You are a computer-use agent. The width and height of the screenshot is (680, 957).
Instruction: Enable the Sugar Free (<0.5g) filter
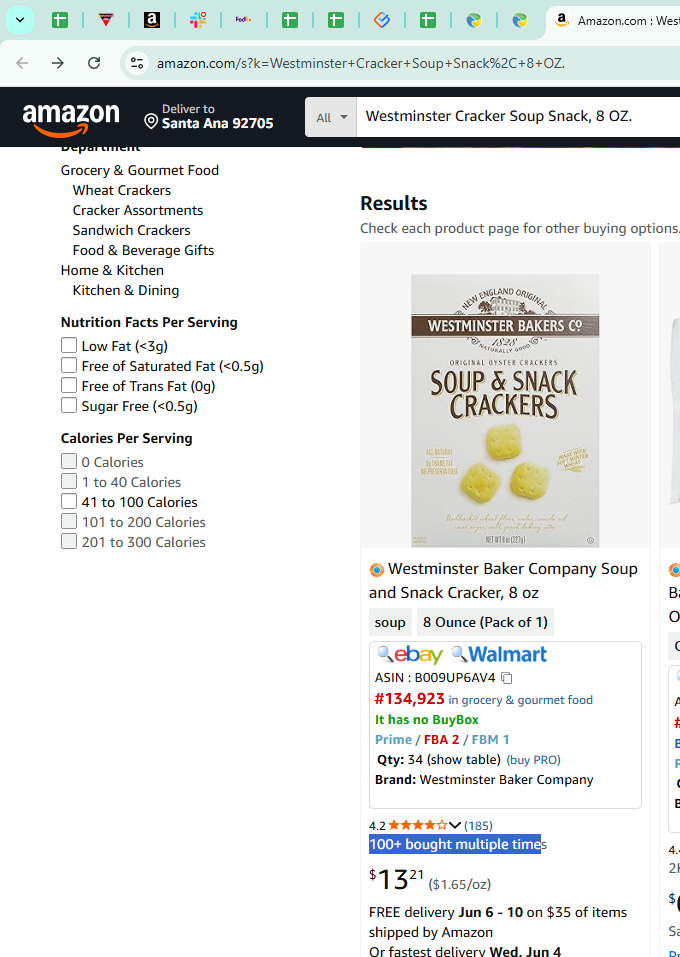point(69,406)
